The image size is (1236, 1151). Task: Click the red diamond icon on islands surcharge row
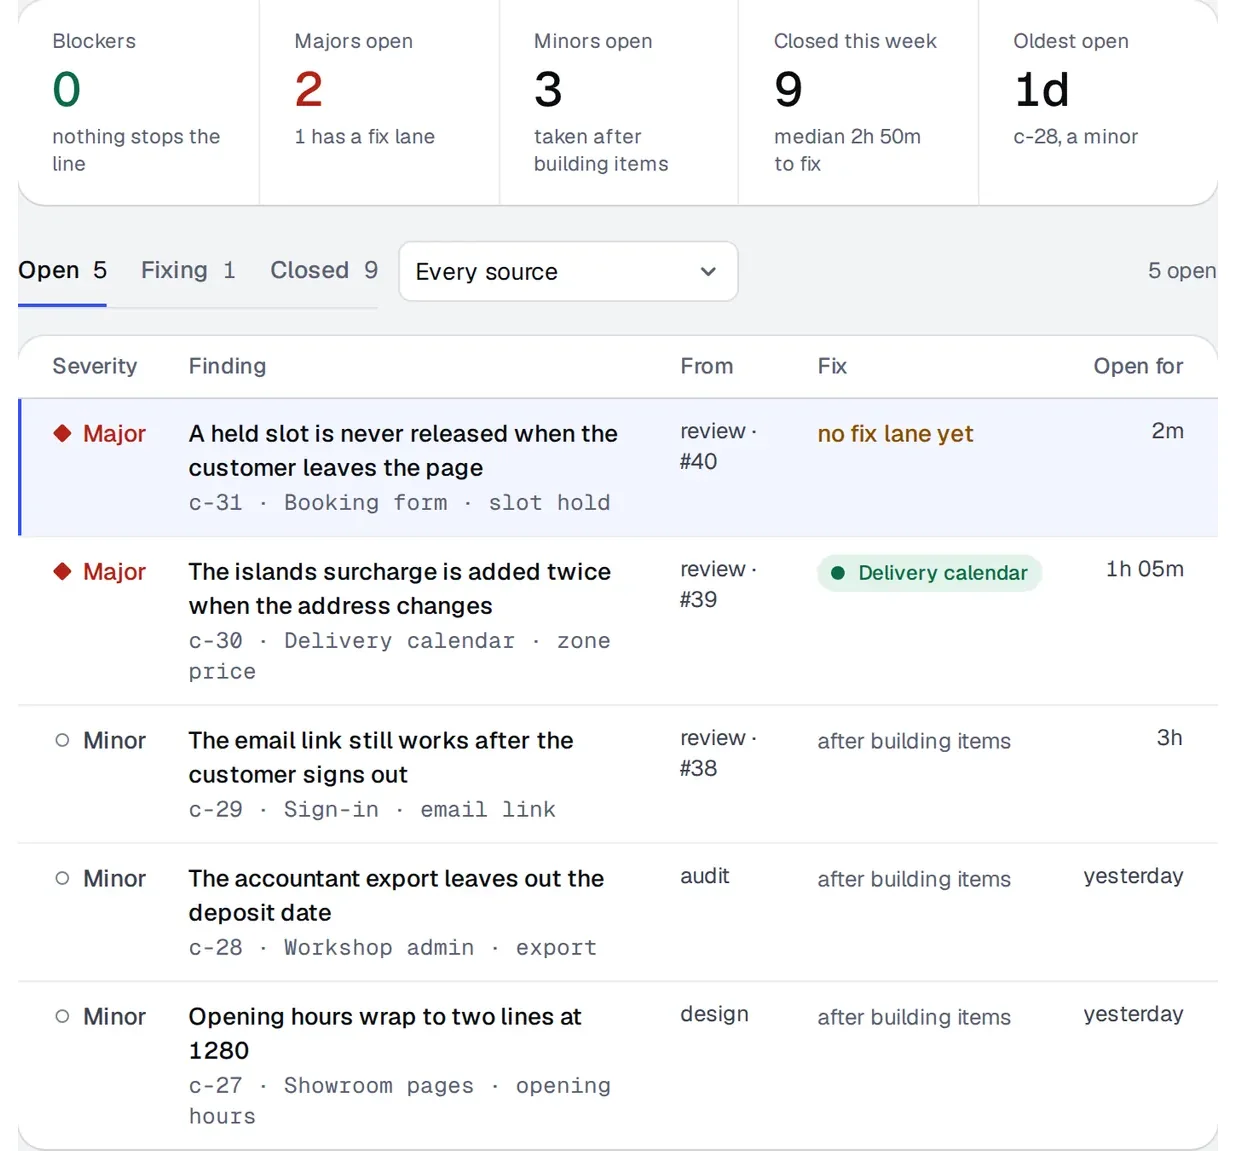(x=62, y=571)
